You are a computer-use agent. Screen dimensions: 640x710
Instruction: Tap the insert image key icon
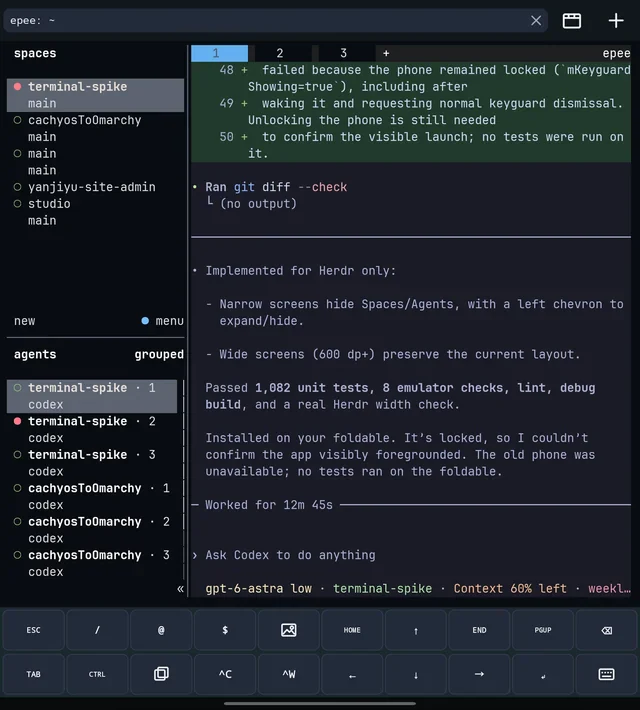289,630
